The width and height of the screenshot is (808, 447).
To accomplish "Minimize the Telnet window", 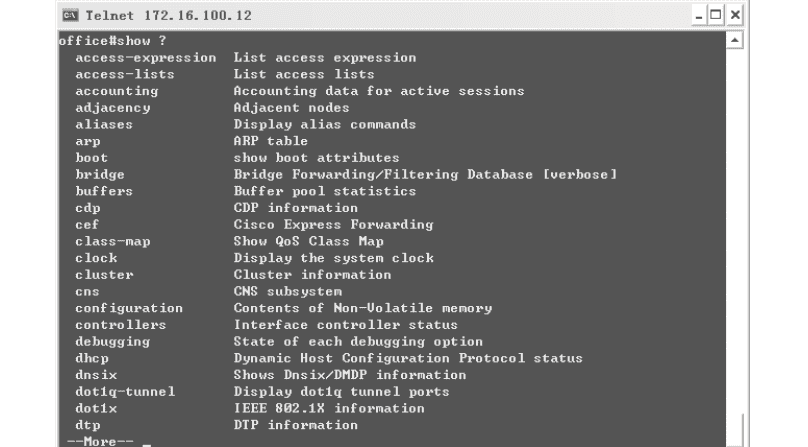I will click(x=700, y=16).
